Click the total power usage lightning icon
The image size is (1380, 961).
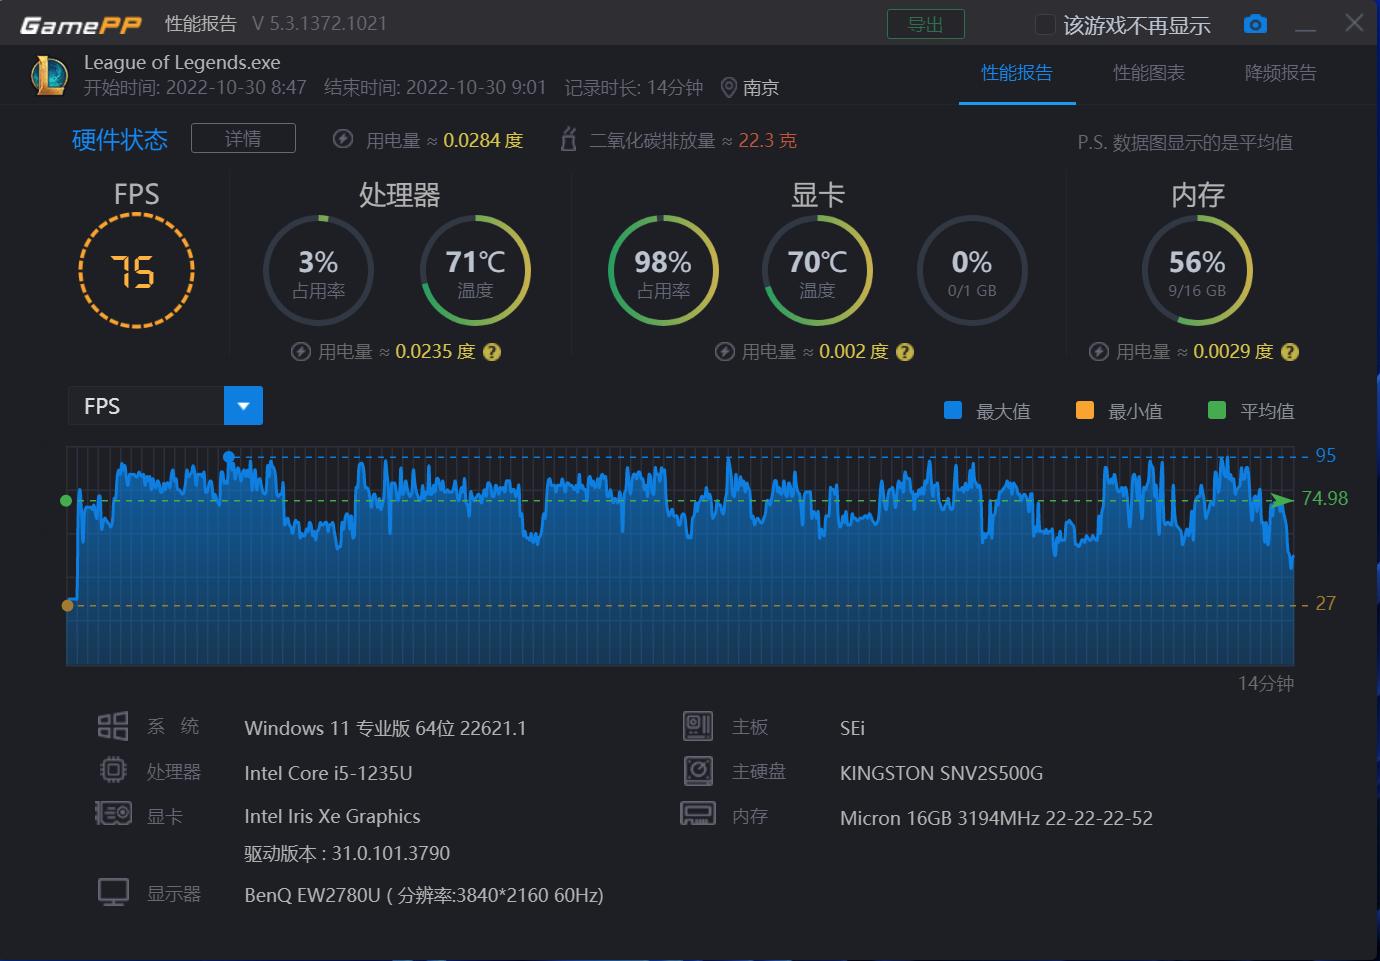(343, 140)
